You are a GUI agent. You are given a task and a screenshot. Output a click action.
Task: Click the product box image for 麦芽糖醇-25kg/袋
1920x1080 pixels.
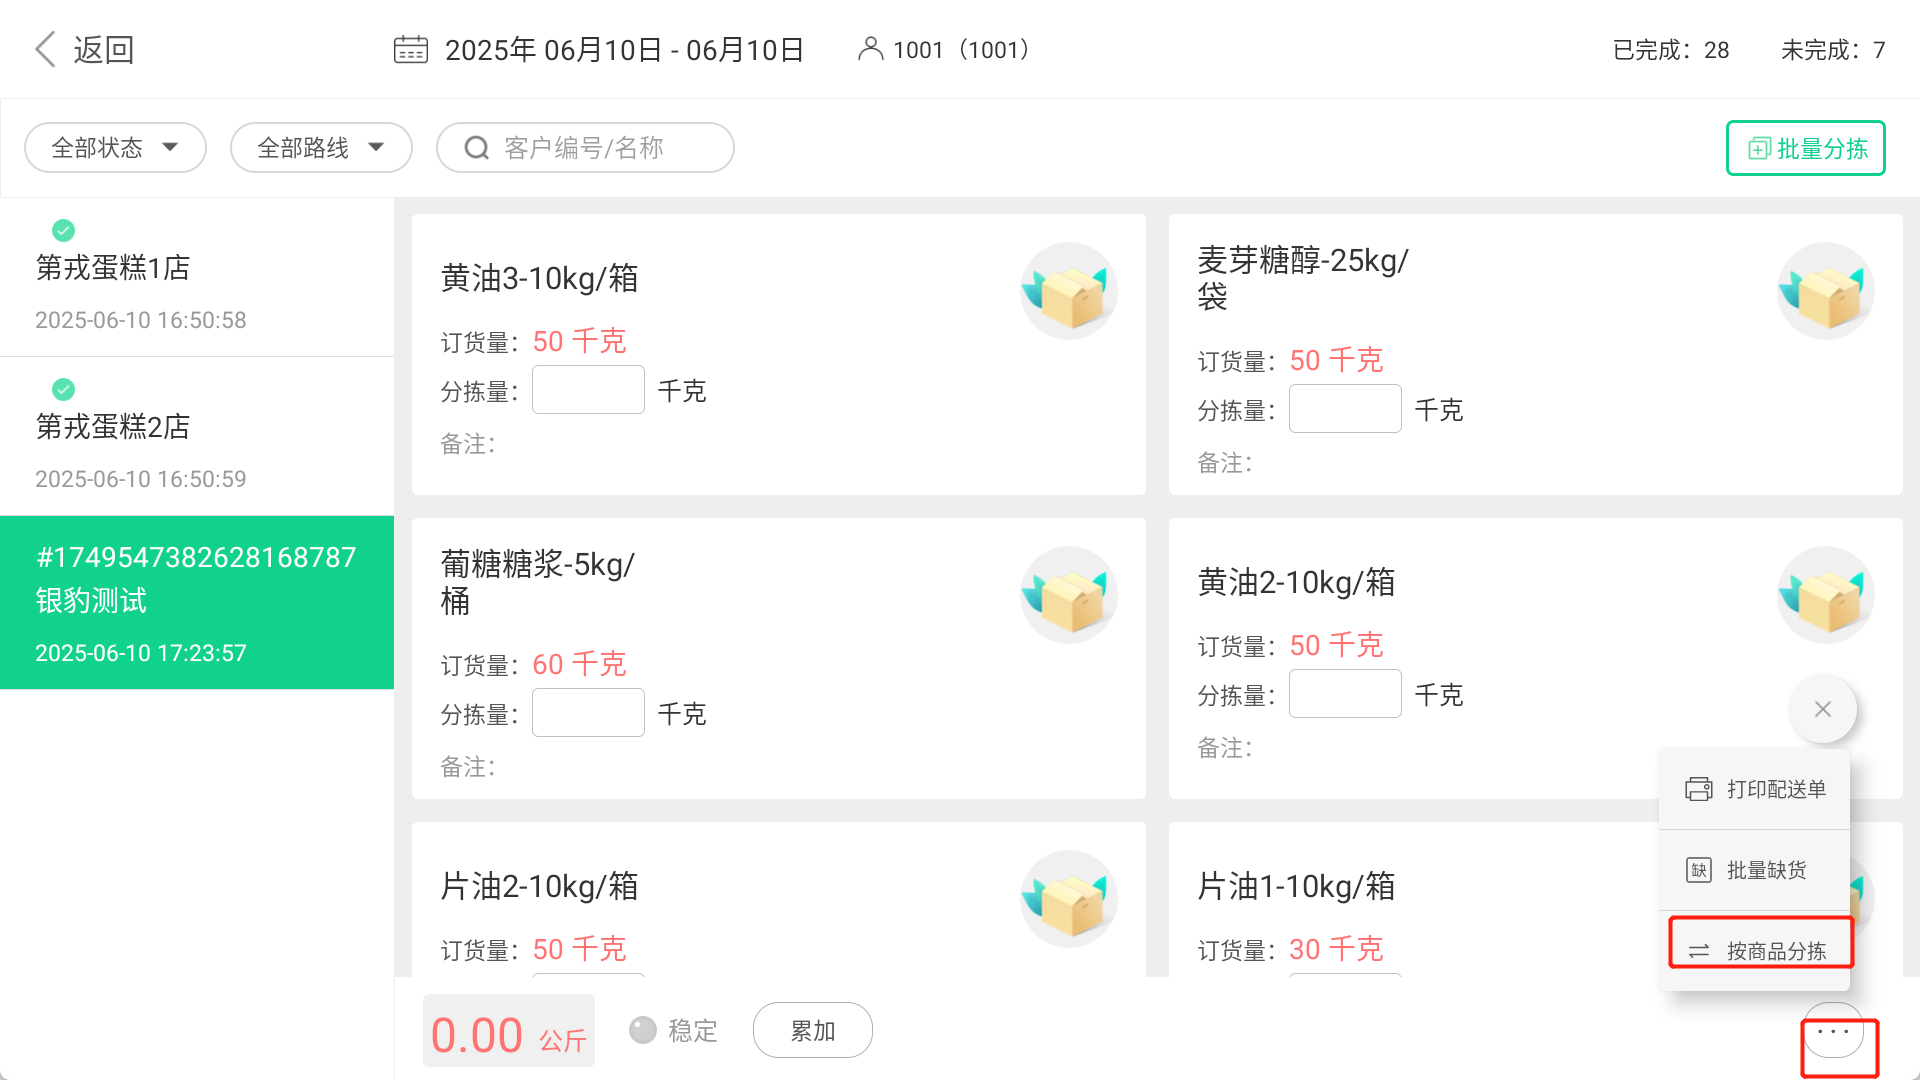(1825, 291)
